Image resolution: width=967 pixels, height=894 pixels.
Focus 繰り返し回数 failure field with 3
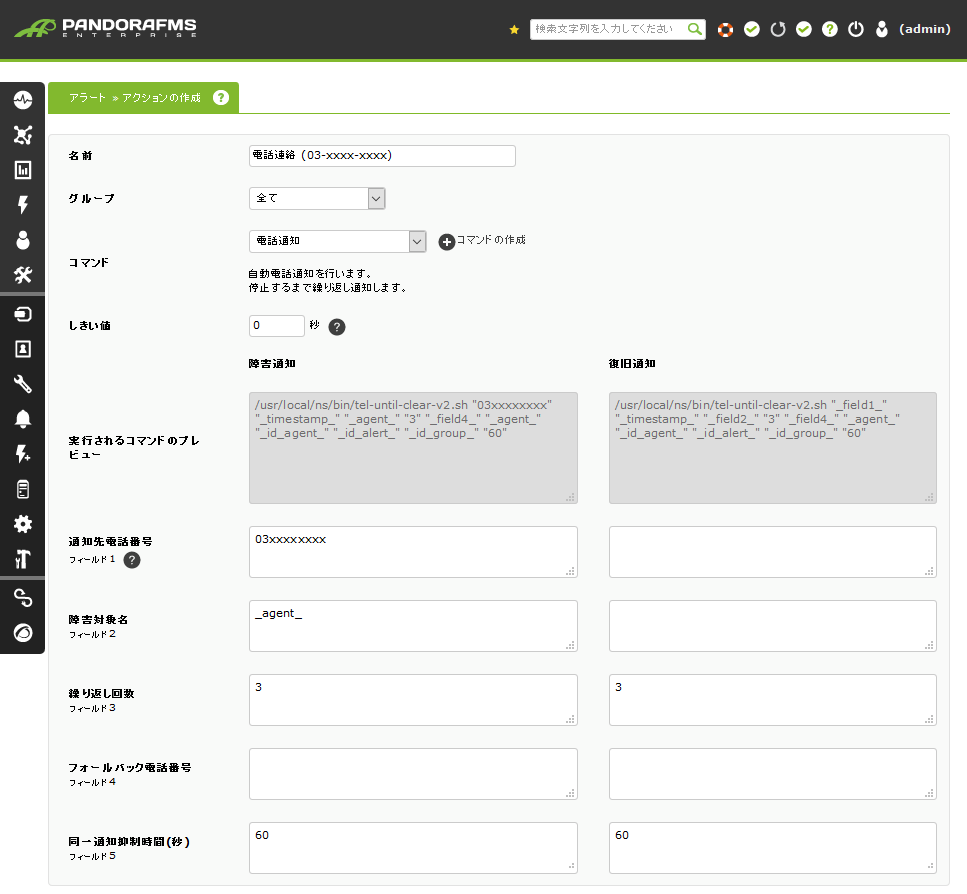413,700
